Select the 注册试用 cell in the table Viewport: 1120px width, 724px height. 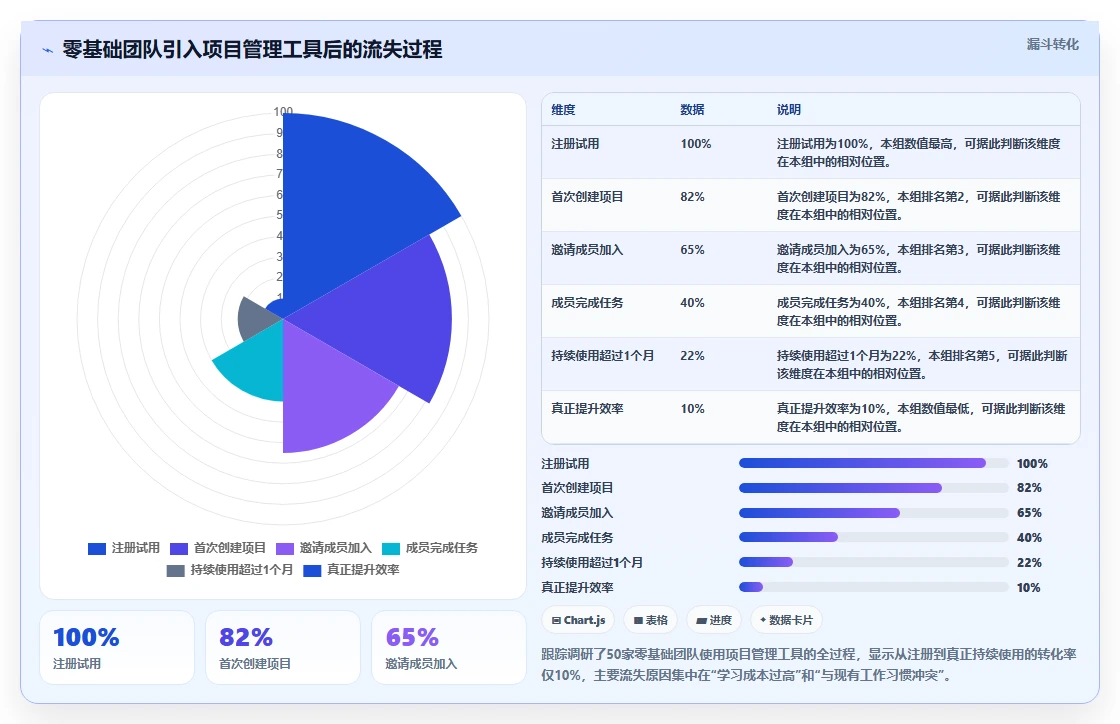[x=575, y=144]
